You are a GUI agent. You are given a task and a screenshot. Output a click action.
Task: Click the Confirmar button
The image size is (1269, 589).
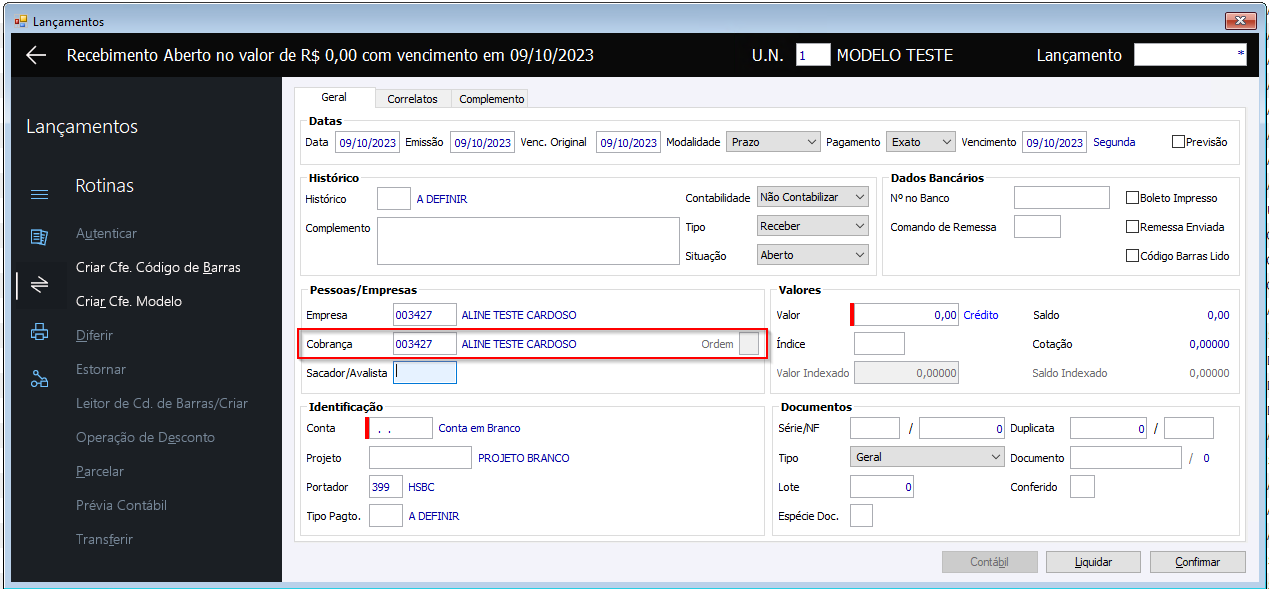pyautogui.click(x=1197, y=562)
